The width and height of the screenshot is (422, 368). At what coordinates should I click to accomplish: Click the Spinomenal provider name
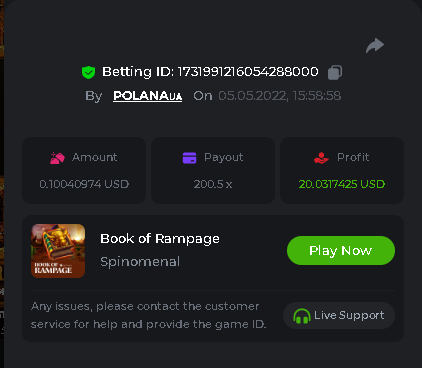click(140, 262)
